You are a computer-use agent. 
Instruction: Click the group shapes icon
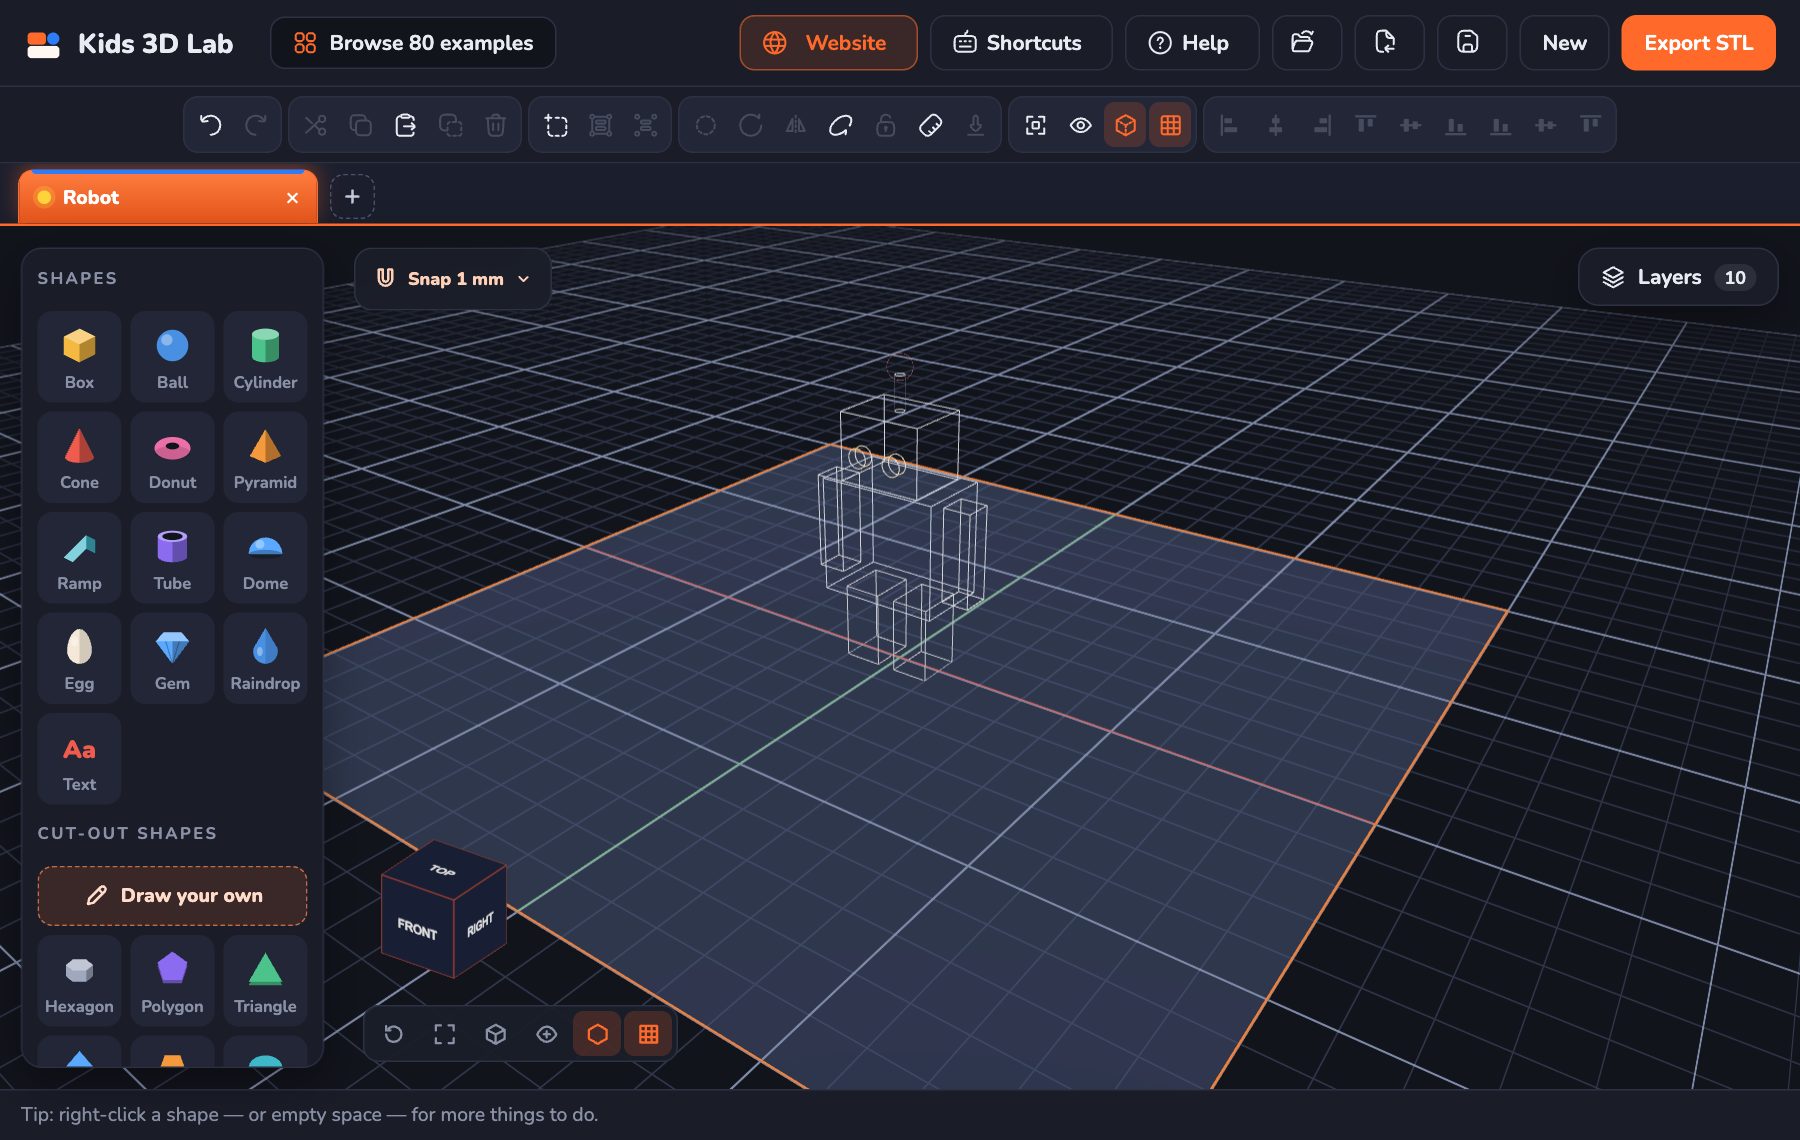(x=600, y=125)
